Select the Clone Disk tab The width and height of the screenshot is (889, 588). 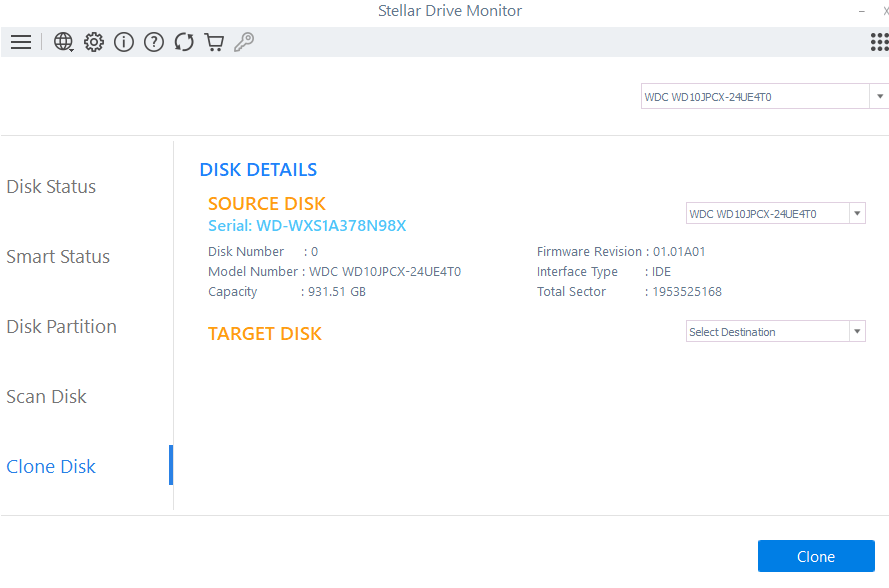[51, 466]
